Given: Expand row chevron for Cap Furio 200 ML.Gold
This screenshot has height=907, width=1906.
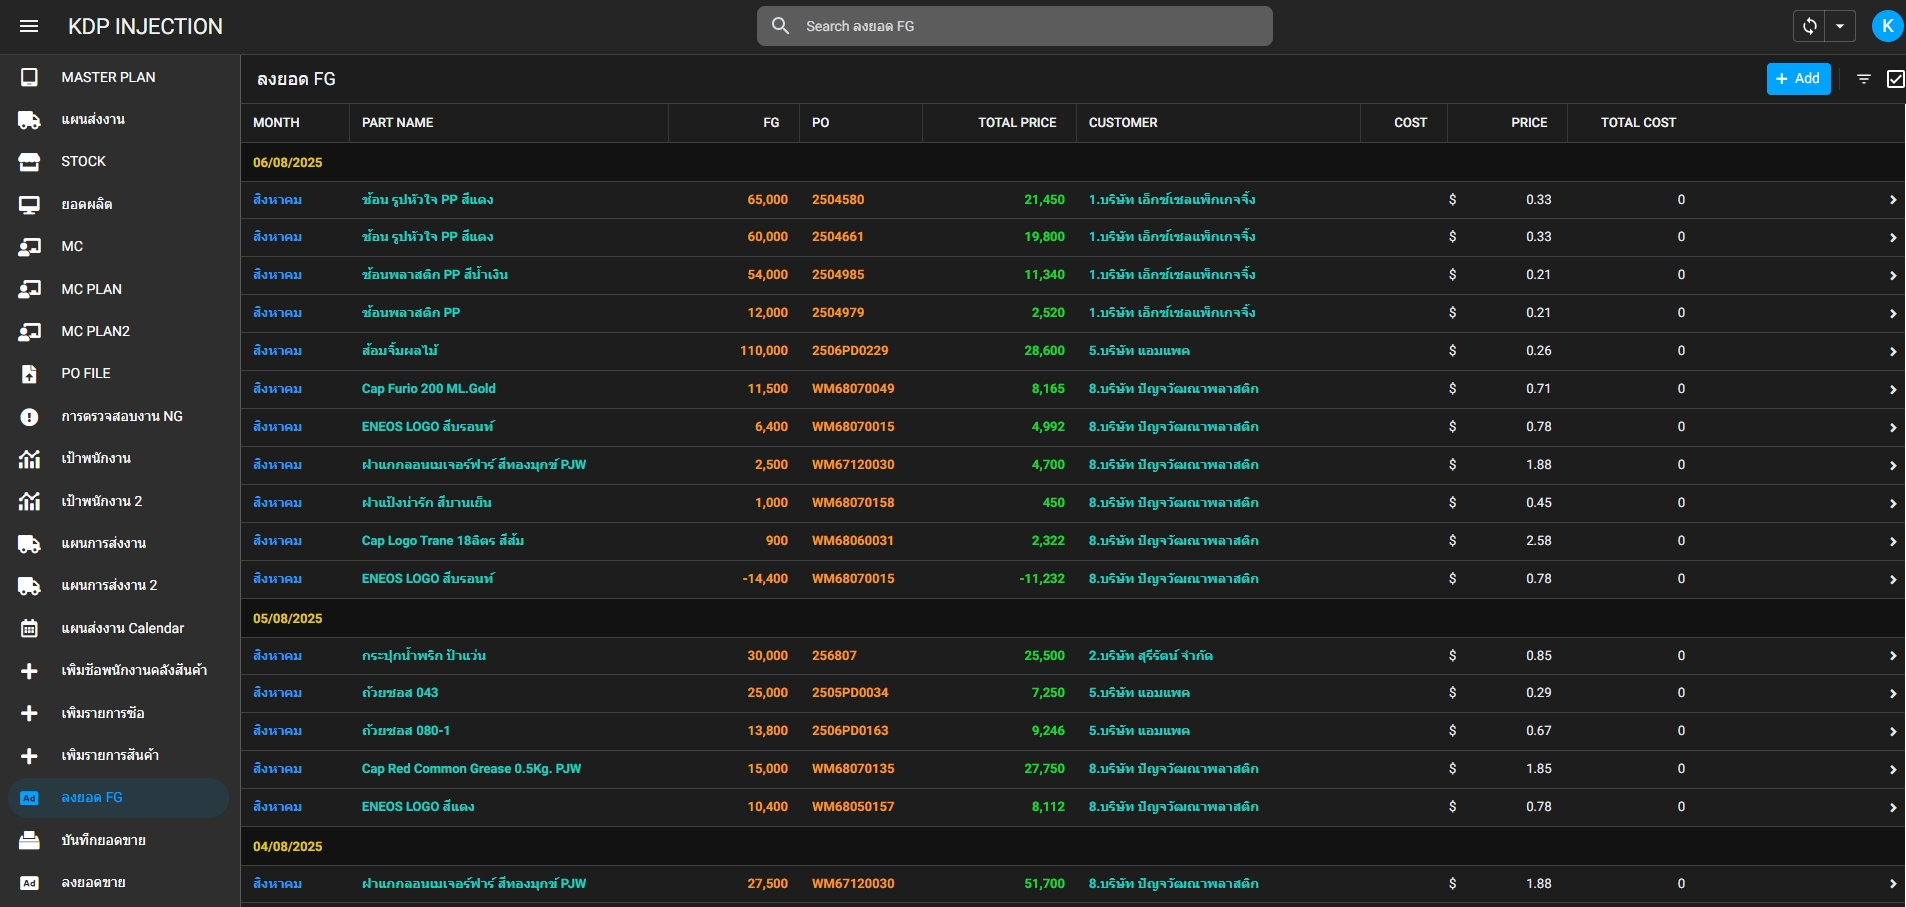Looking at the screenshot, I should coord(1892,390).
